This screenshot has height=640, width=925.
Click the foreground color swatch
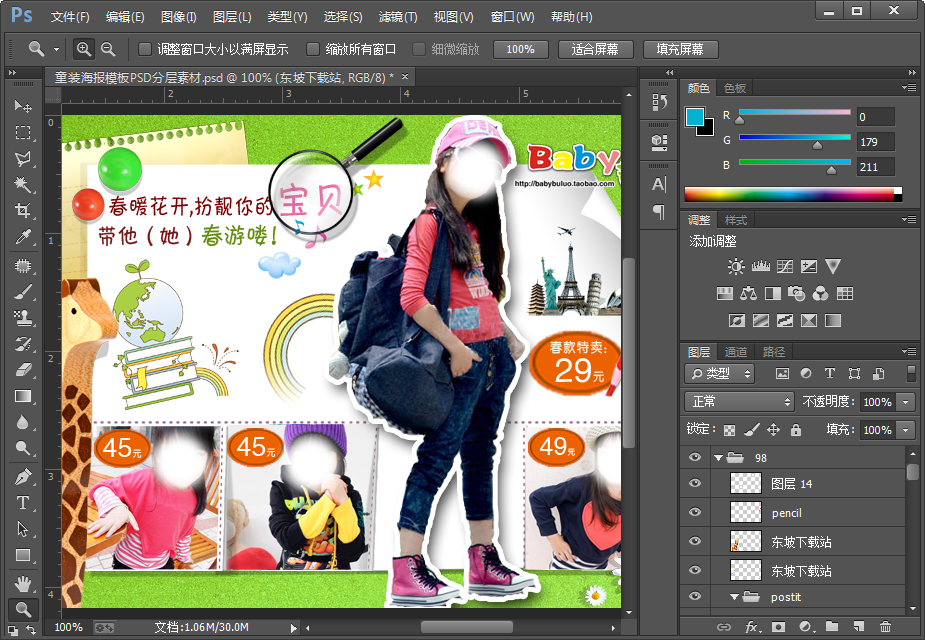coord(694,116)
